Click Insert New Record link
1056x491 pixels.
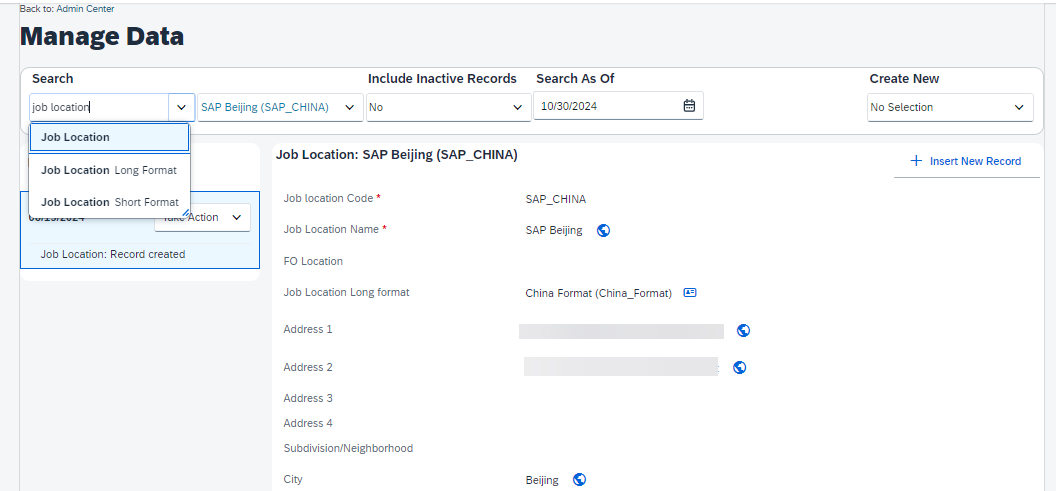(975, 161)
